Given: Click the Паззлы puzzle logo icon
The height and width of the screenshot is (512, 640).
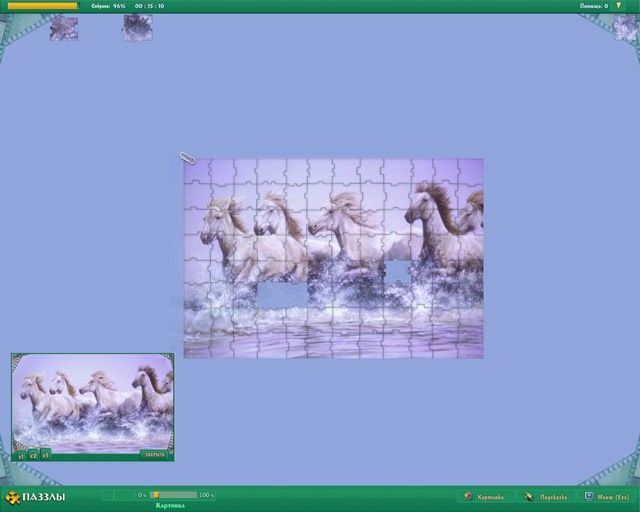Looking at the screenshot, I should click(x=13, y=497).
